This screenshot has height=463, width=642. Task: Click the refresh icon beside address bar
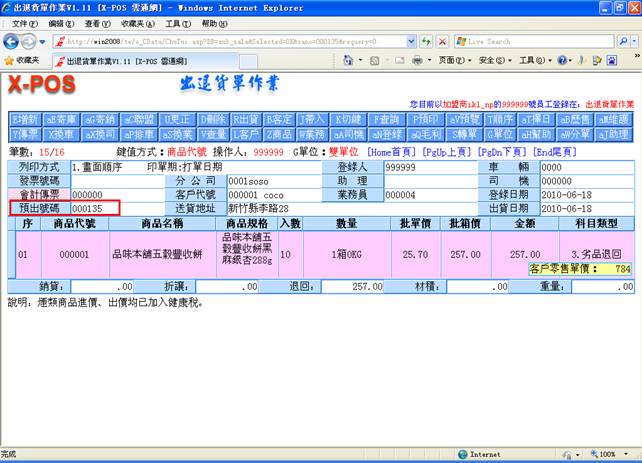427,41
